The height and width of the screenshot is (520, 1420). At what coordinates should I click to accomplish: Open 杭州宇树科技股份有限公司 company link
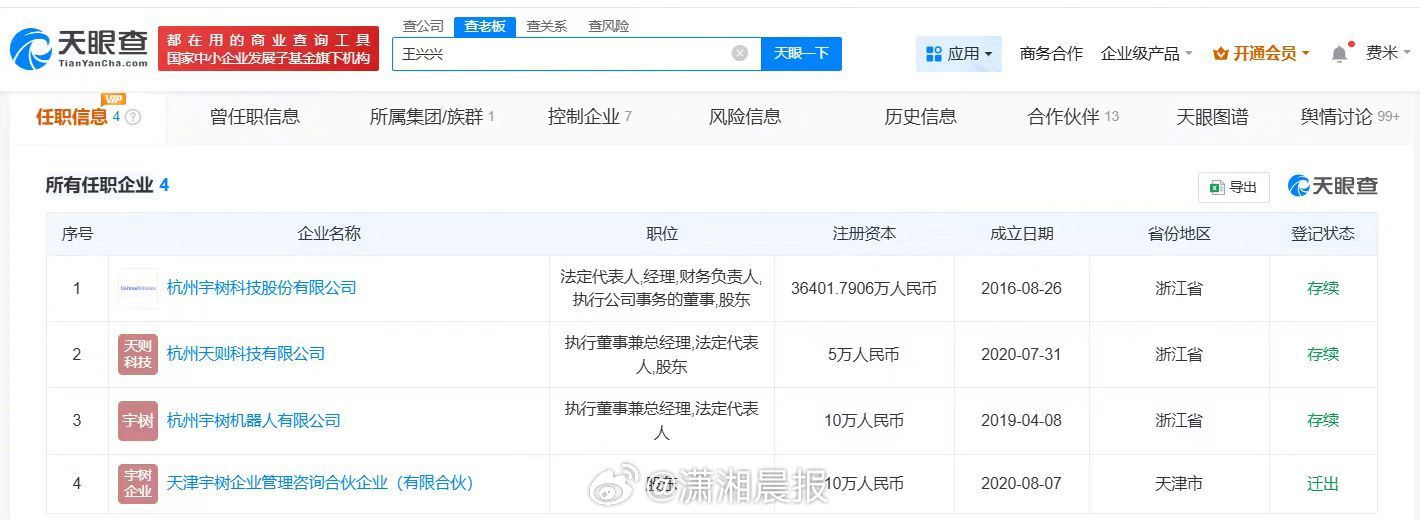262,288
